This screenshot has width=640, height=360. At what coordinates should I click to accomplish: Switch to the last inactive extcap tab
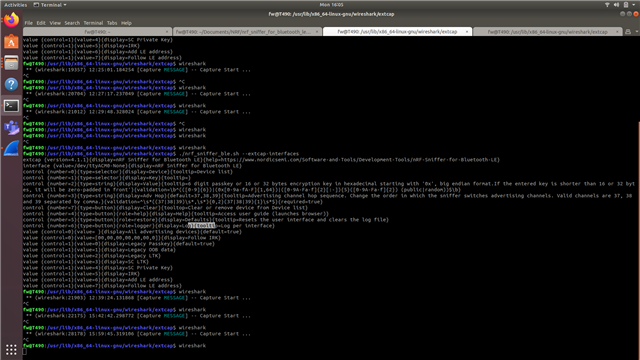coord(547,31)
